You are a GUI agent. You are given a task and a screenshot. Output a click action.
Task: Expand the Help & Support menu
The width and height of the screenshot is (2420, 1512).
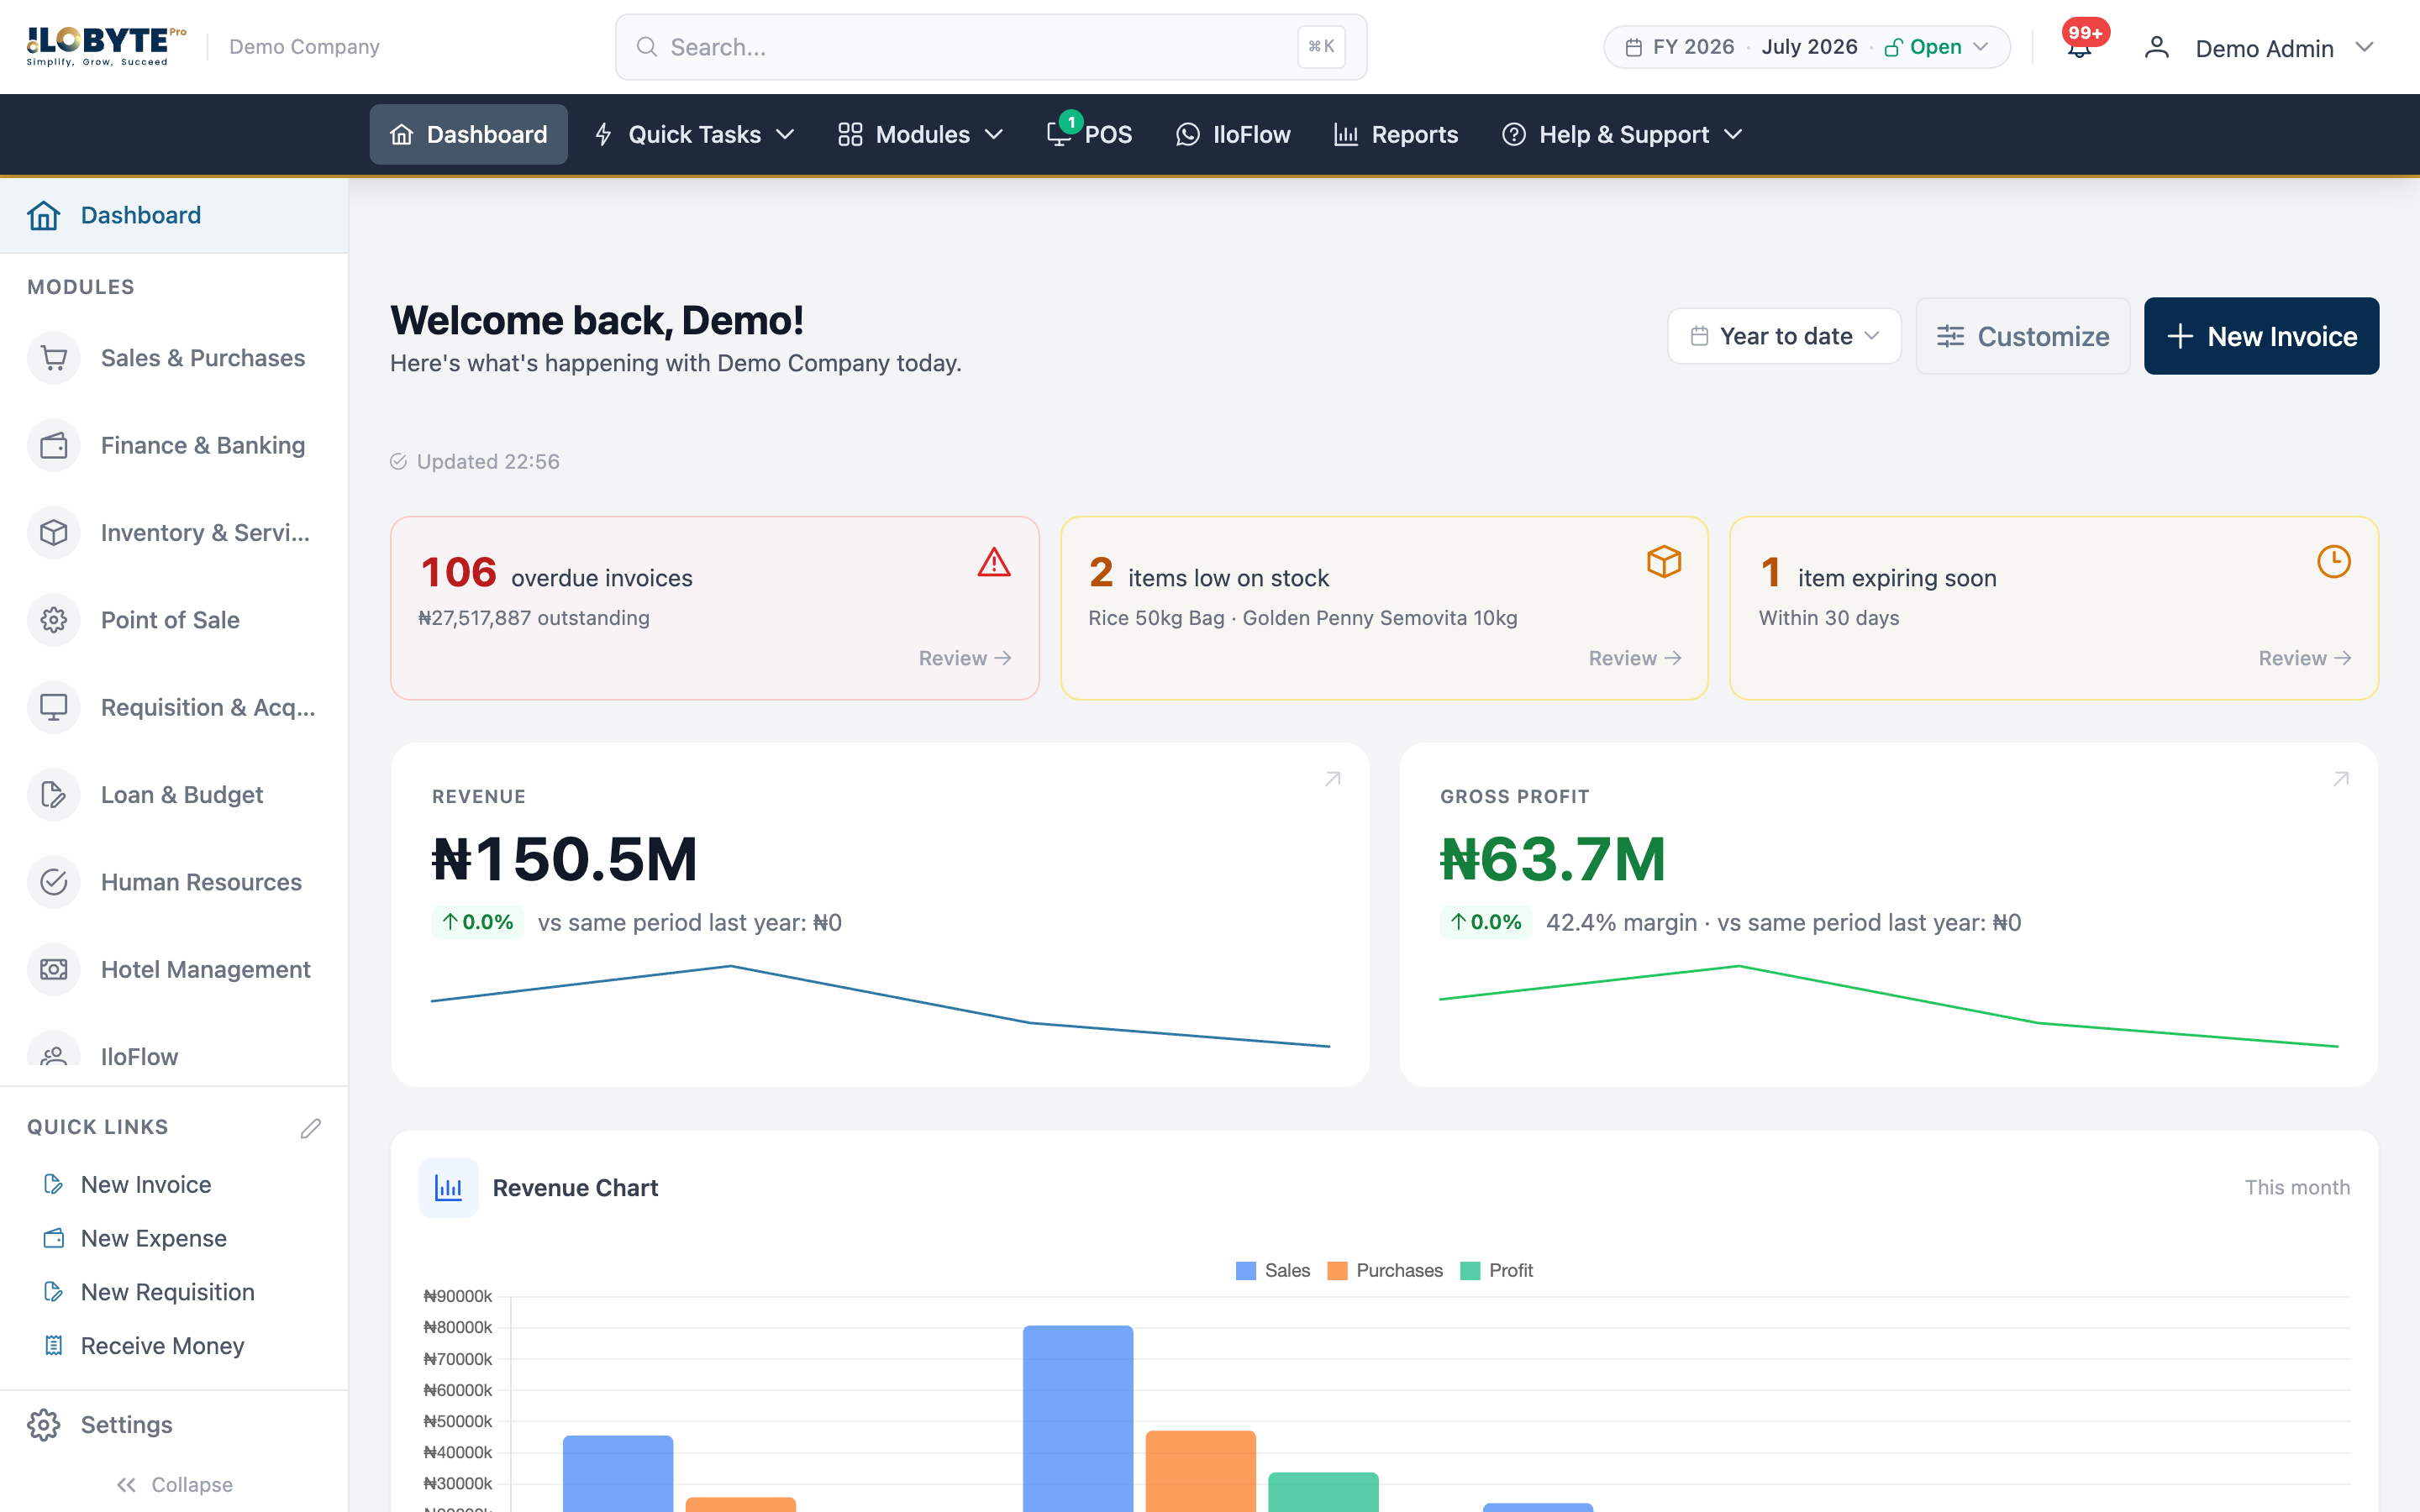click(x=1622, y=134)
